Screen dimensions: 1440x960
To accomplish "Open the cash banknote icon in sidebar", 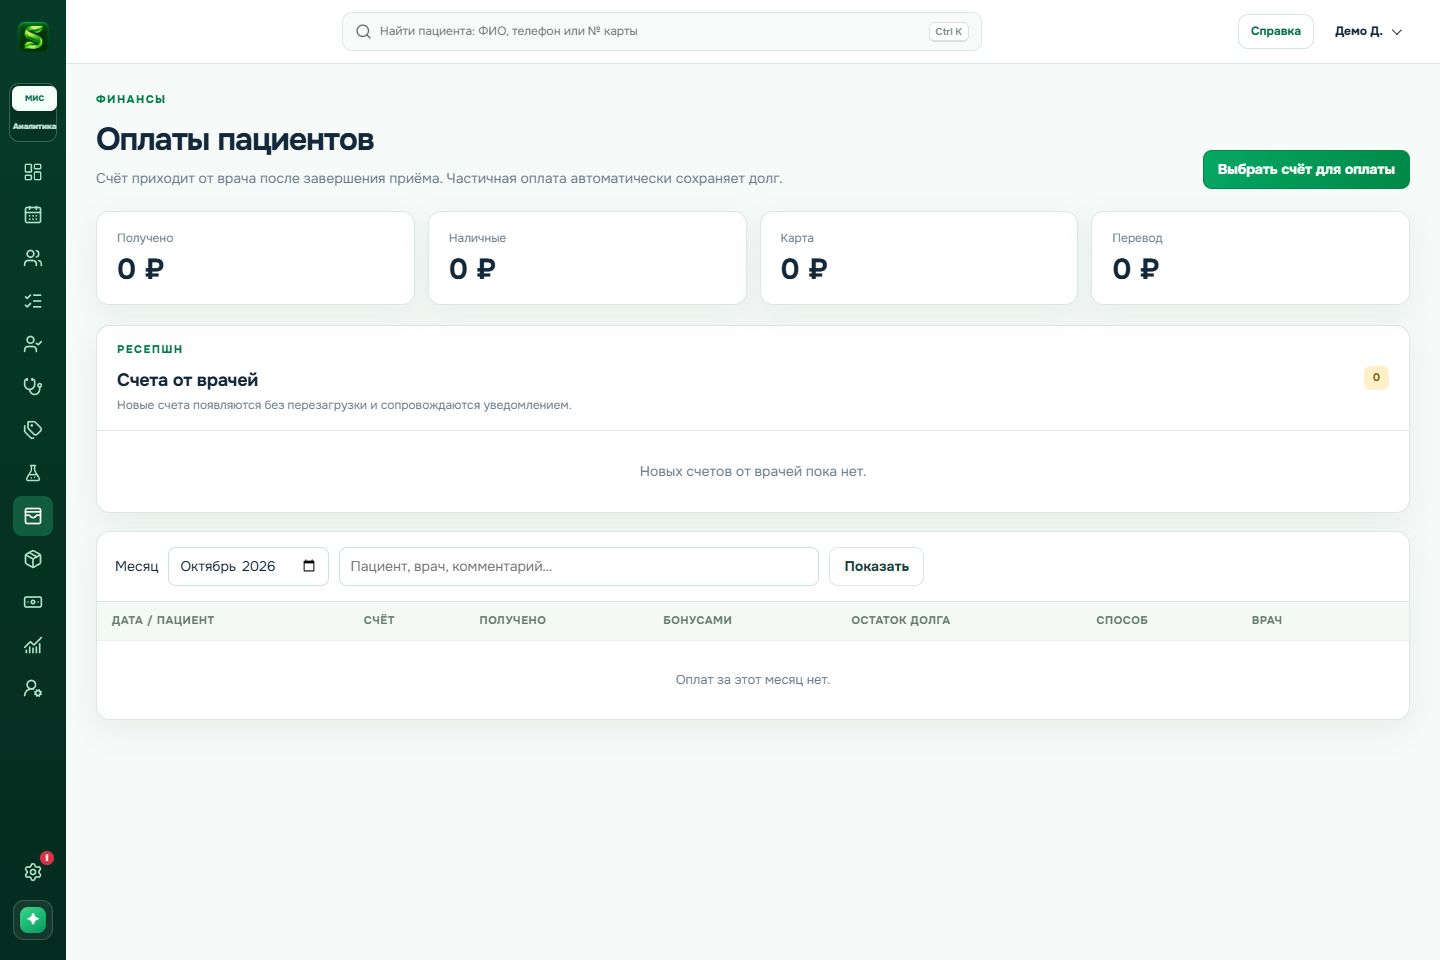I will pos(33,602).
